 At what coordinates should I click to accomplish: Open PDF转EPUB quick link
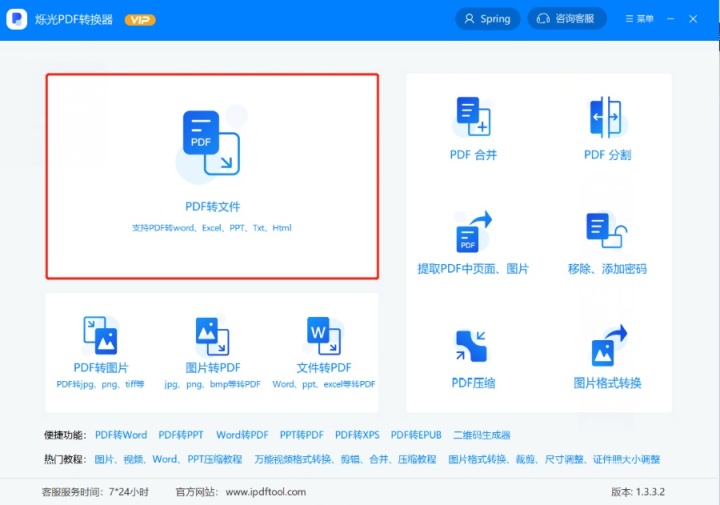point(416,435)
